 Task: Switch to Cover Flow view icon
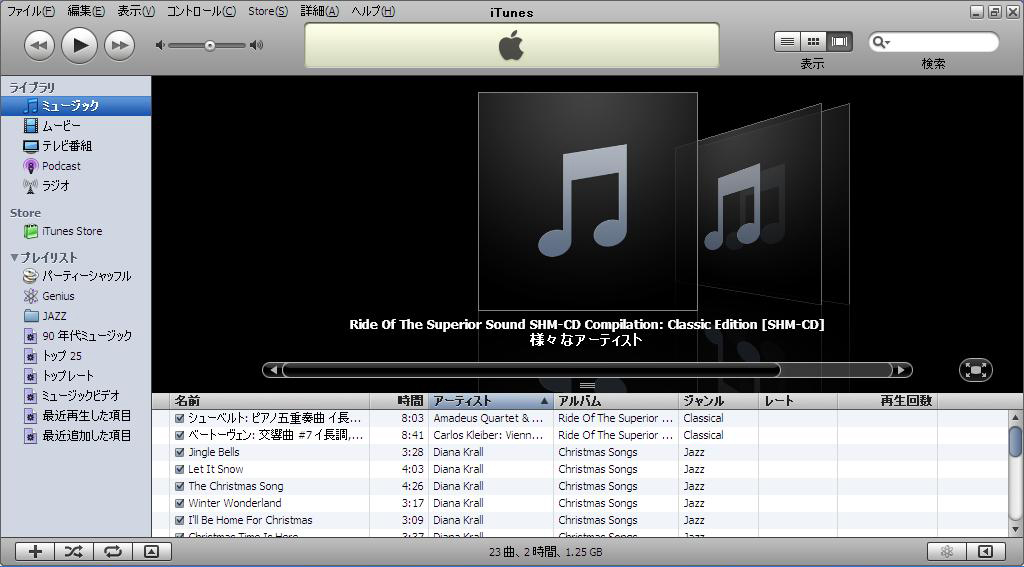[x=839, y=42]
